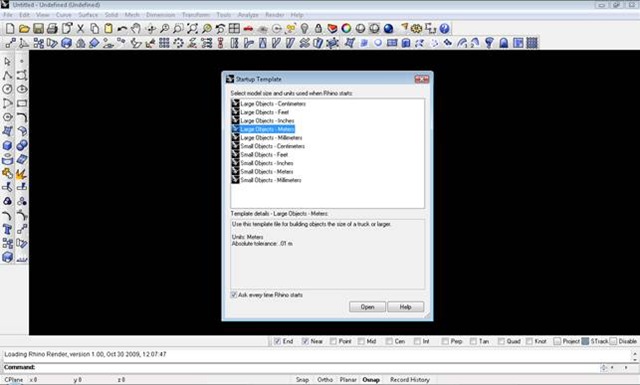Click the New file icon
Screen dimensions: 640x385
(x=10, y=29)
